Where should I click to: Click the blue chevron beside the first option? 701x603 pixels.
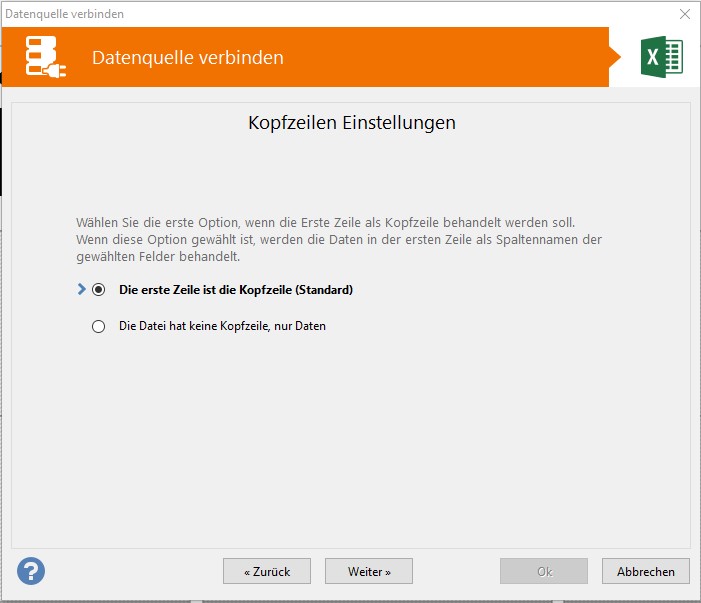pos(81,290)
